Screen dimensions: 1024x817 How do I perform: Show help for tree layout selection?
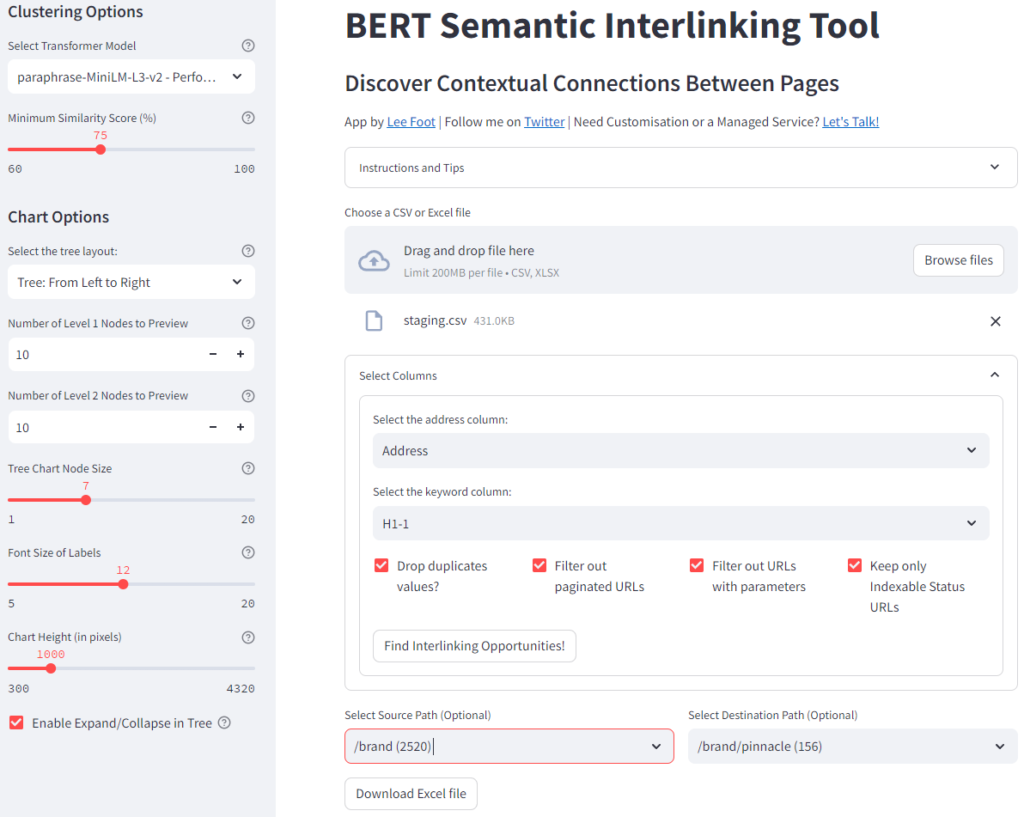click(x=248, y=251)
